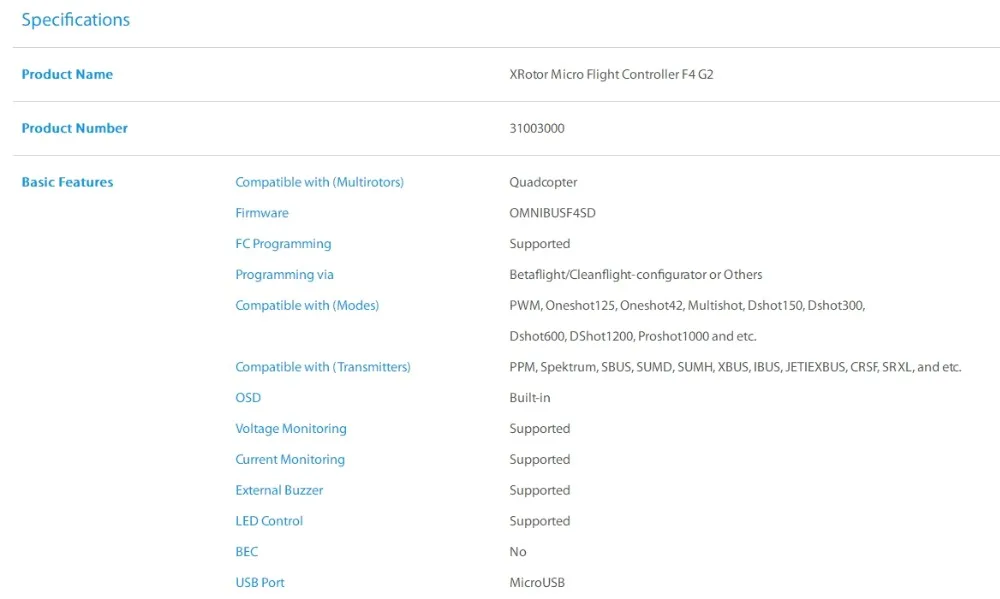Click the 'PPM, Spektrum, SBUS' transmitters list
Image resolution: width=1000 pixels, height=599 pixels.
pos(735,367)
